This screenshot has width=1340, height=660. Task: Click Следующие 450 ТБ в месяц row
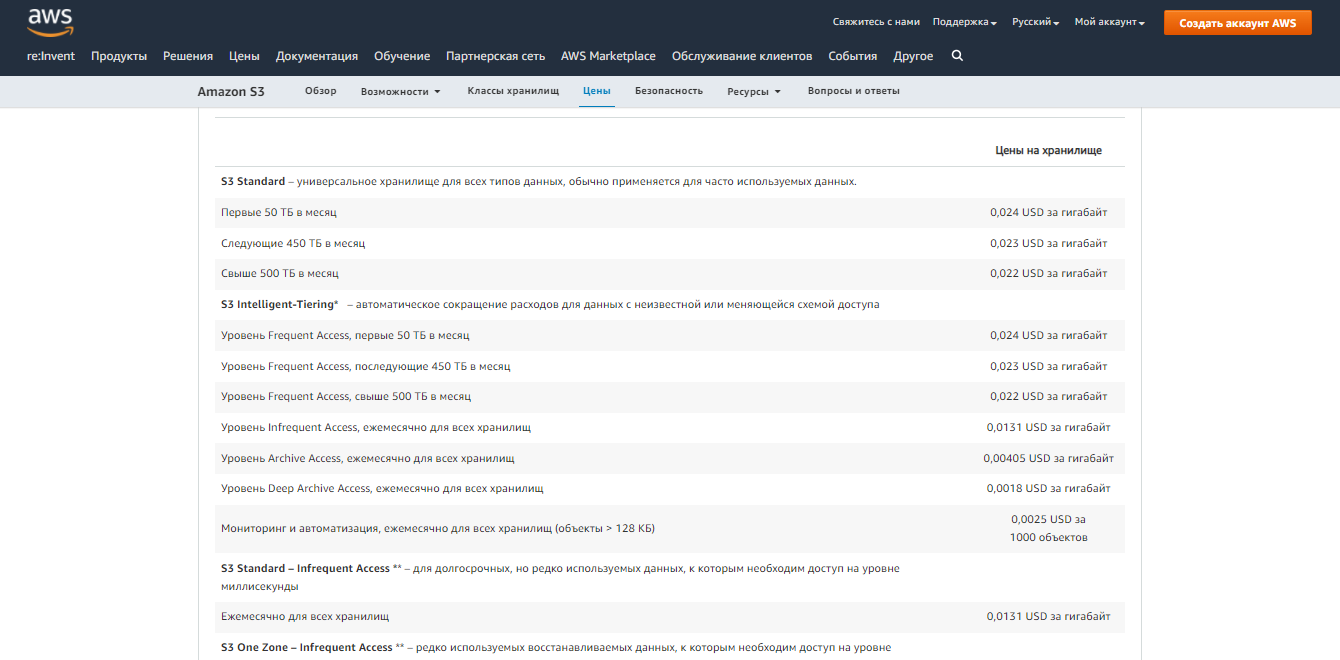pyautogui.click(x=670, y=243)
